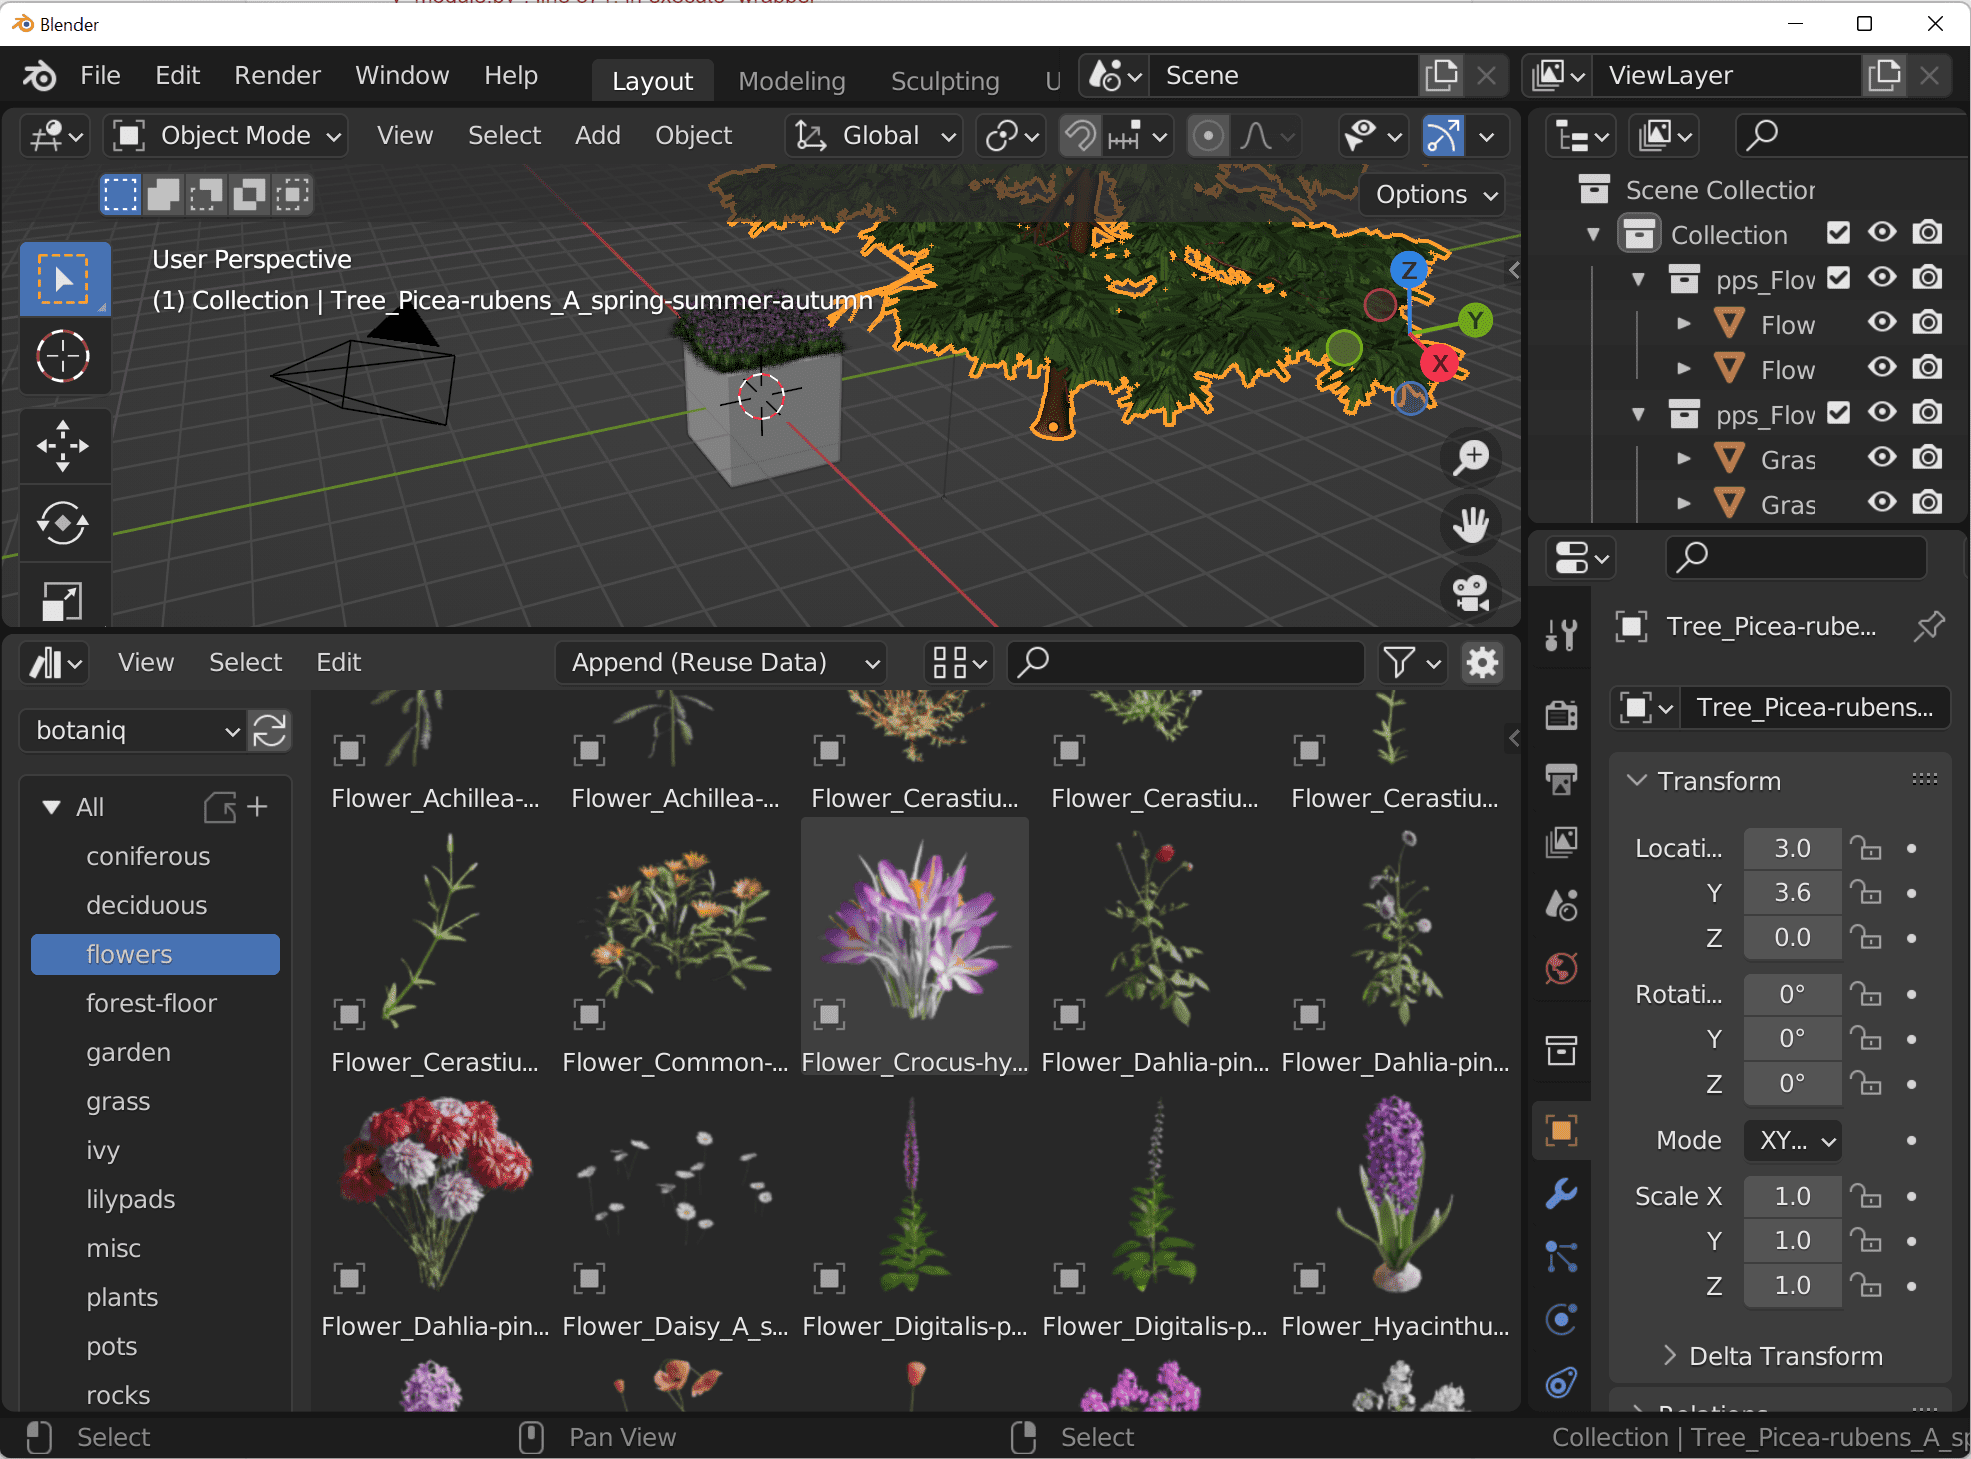The image size is (1971, 1459).
Task: Open the Object Mode dropdown
Action: (x=226, y=136)
